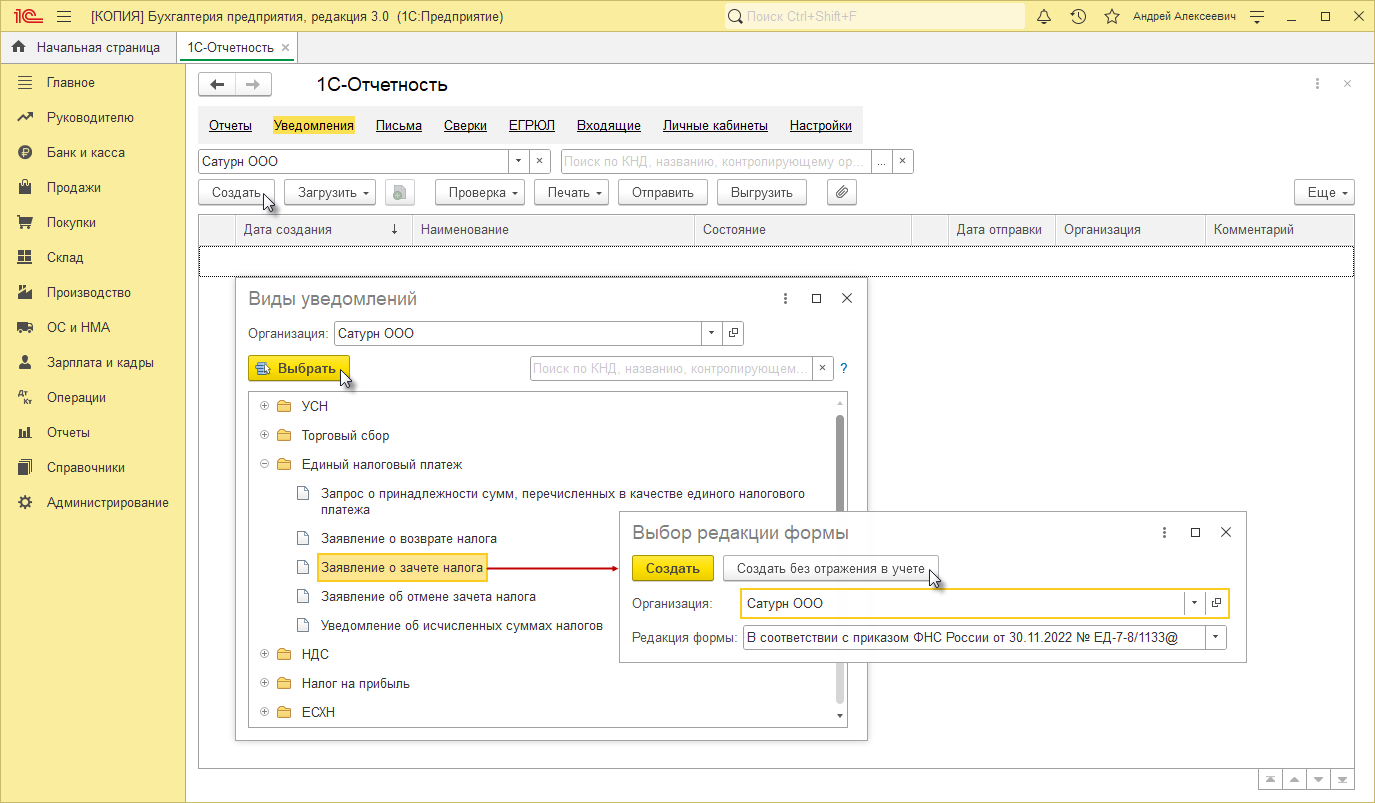Open the Производство sidebar section
The height and width of the screenshot is (803, 1375).
tap(89, 293)
